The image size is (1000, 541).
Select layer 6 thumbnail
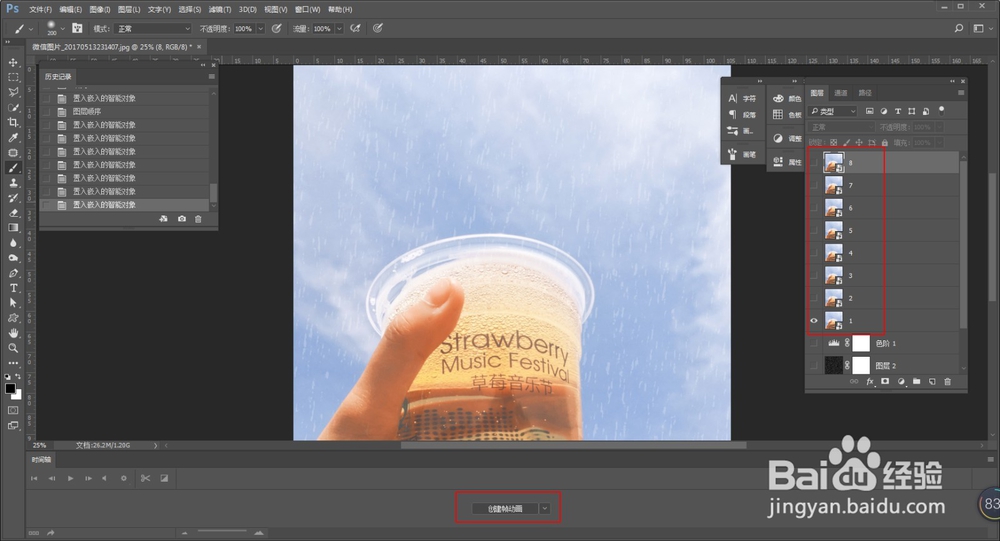tap(834, 208)
